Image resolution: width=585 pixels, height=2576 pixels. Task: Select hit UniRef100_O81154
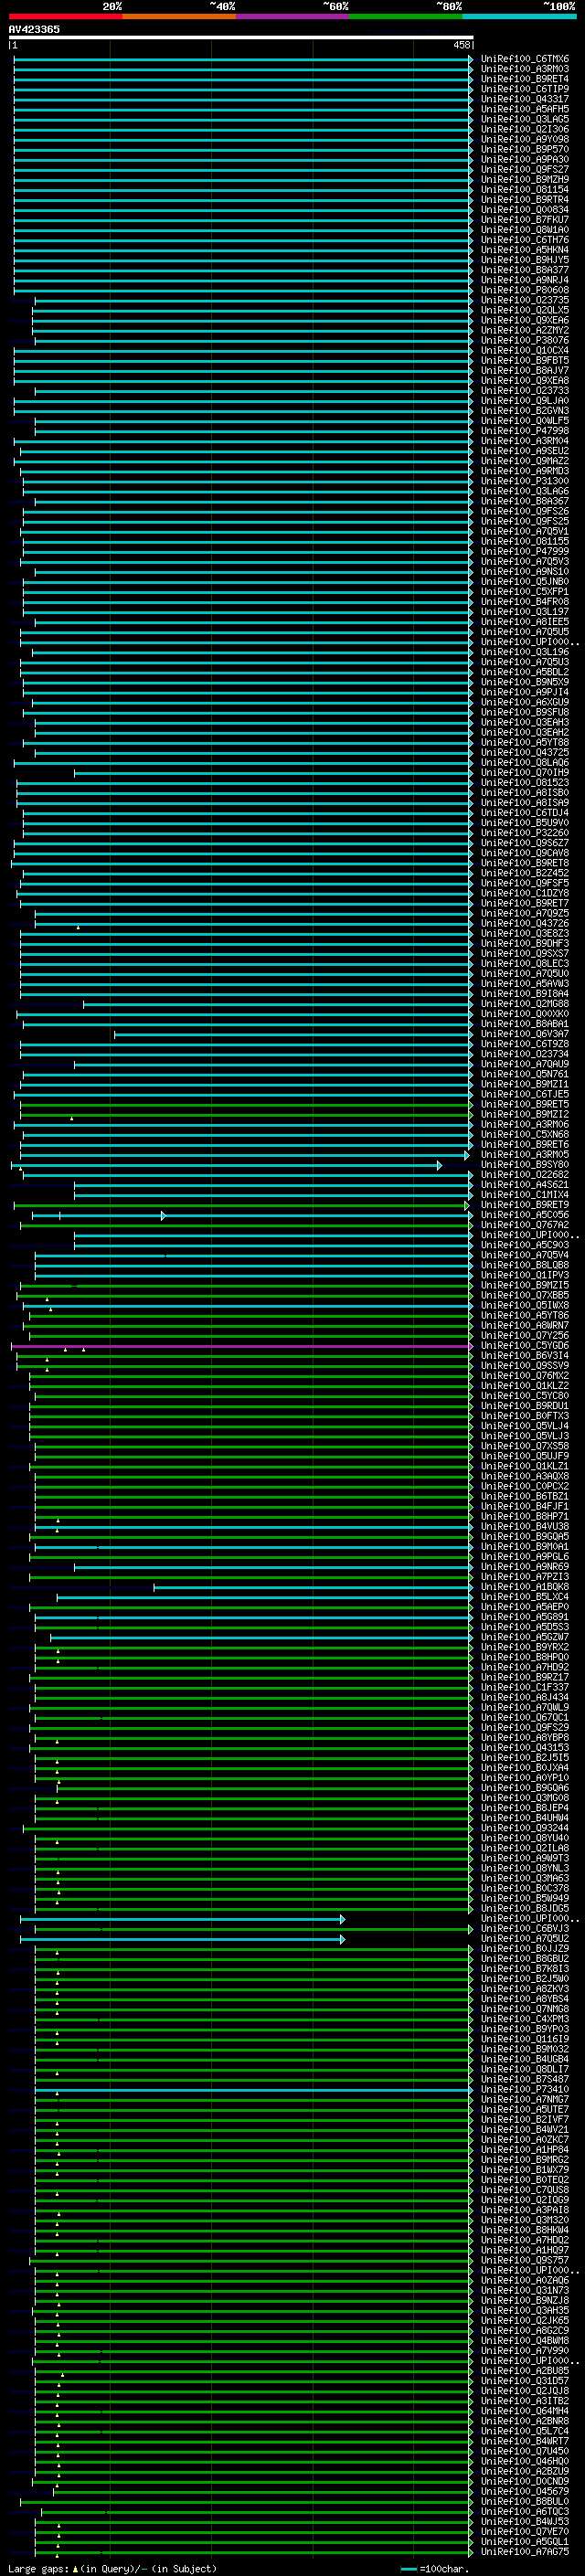point(524,190)
